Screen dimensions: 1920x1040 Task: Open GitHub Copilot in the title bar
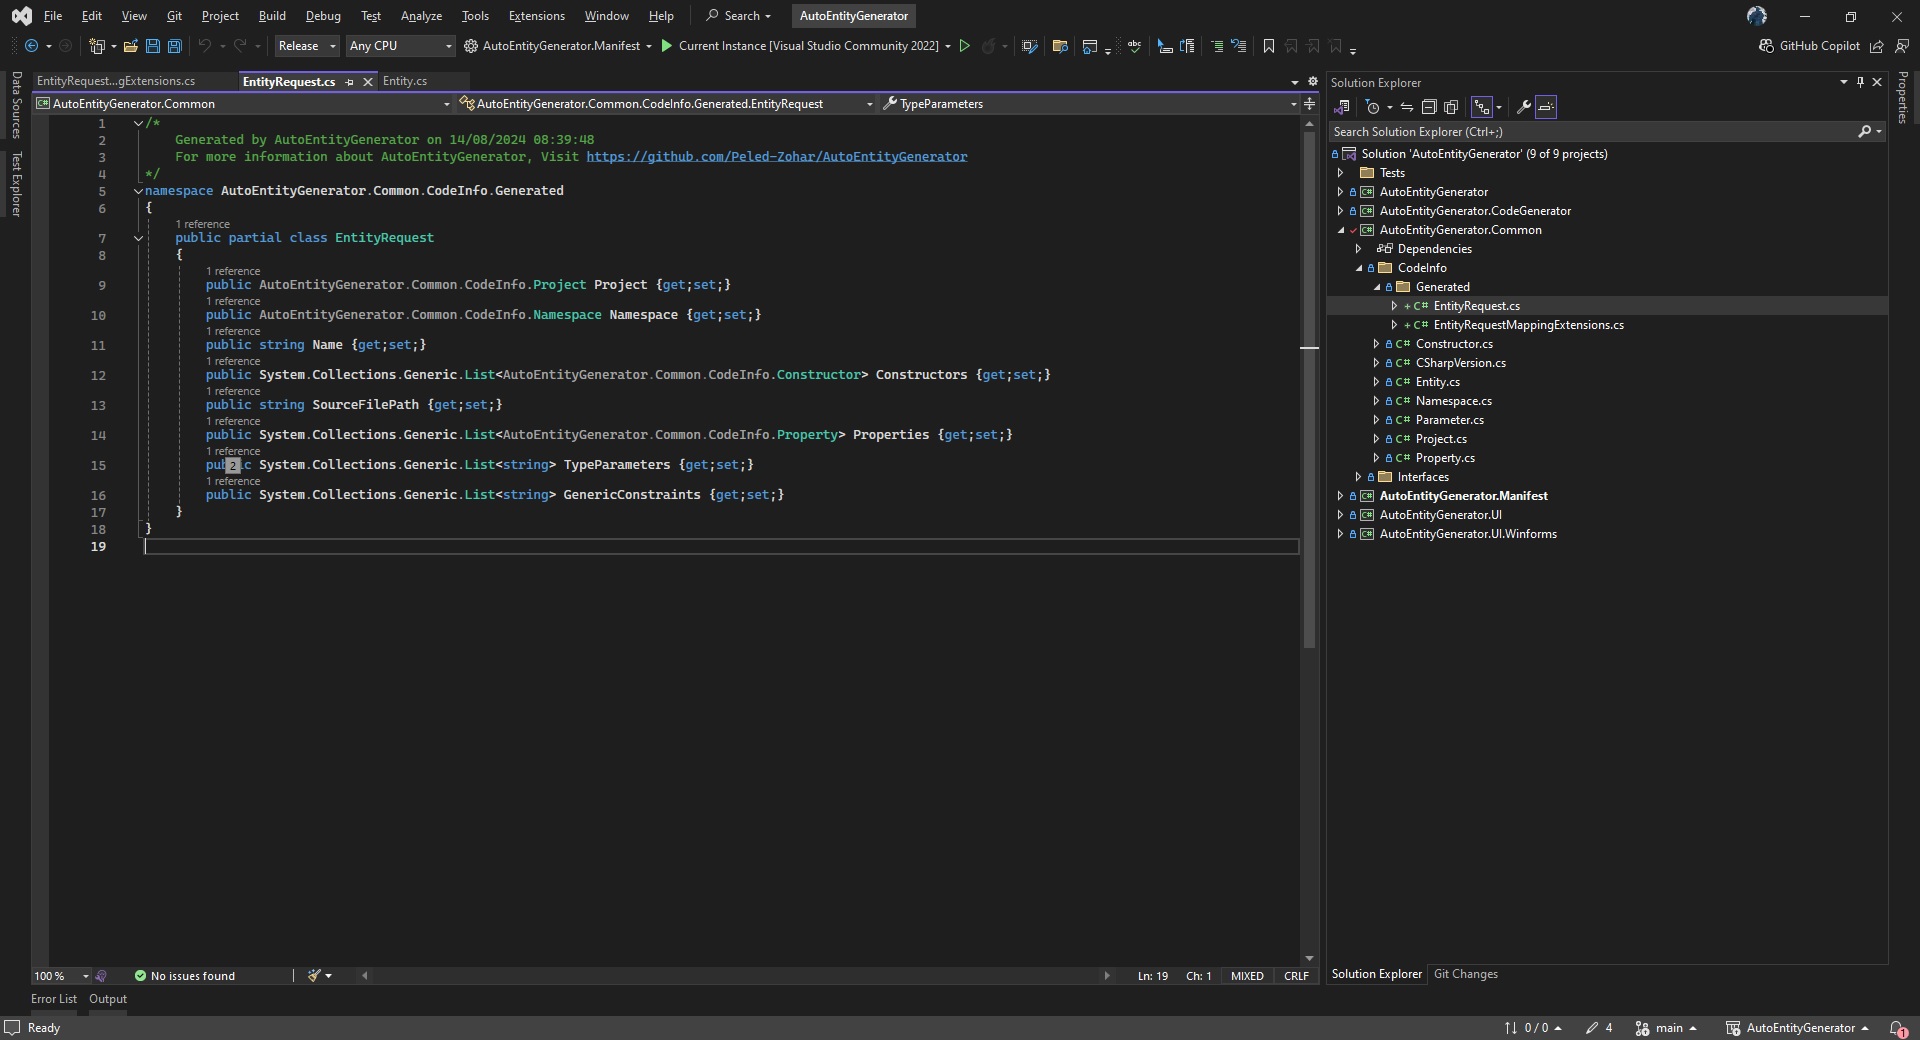pos(1809,46)
